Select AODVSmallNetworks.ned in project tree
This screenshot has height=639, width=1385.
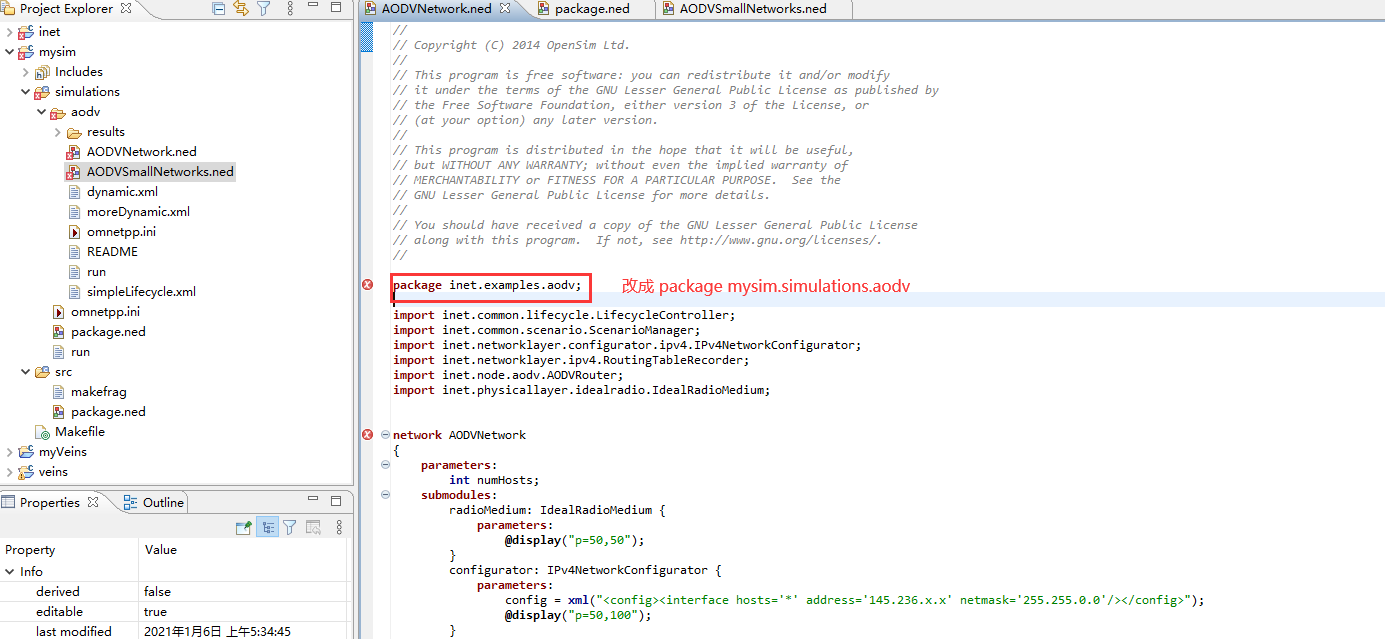point(160,172)
